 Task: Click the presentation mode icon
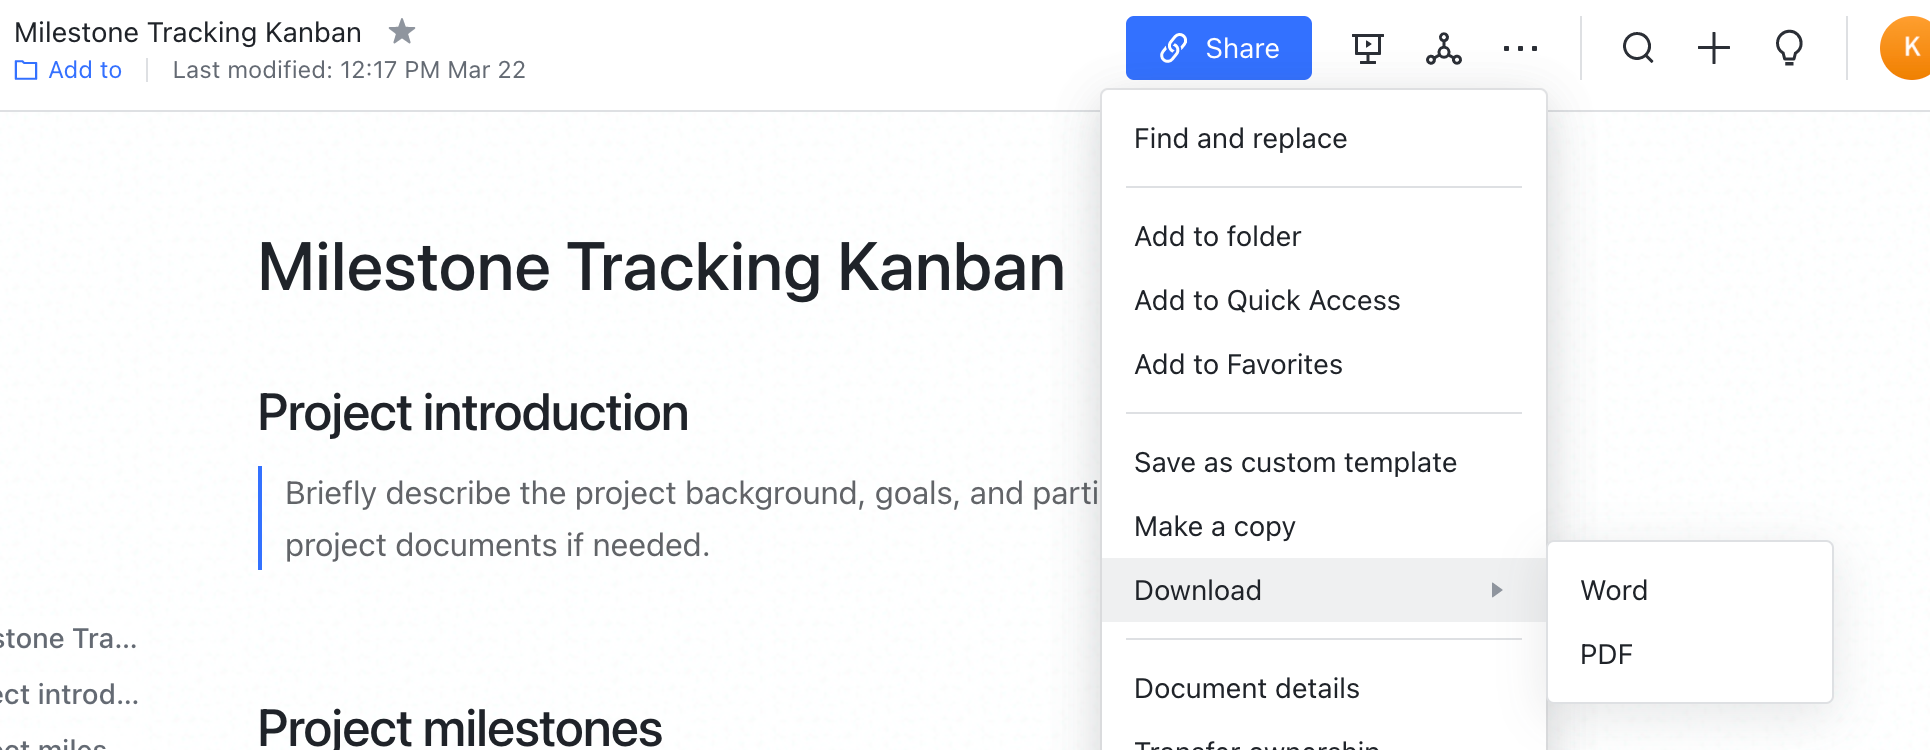(1367, 48)
